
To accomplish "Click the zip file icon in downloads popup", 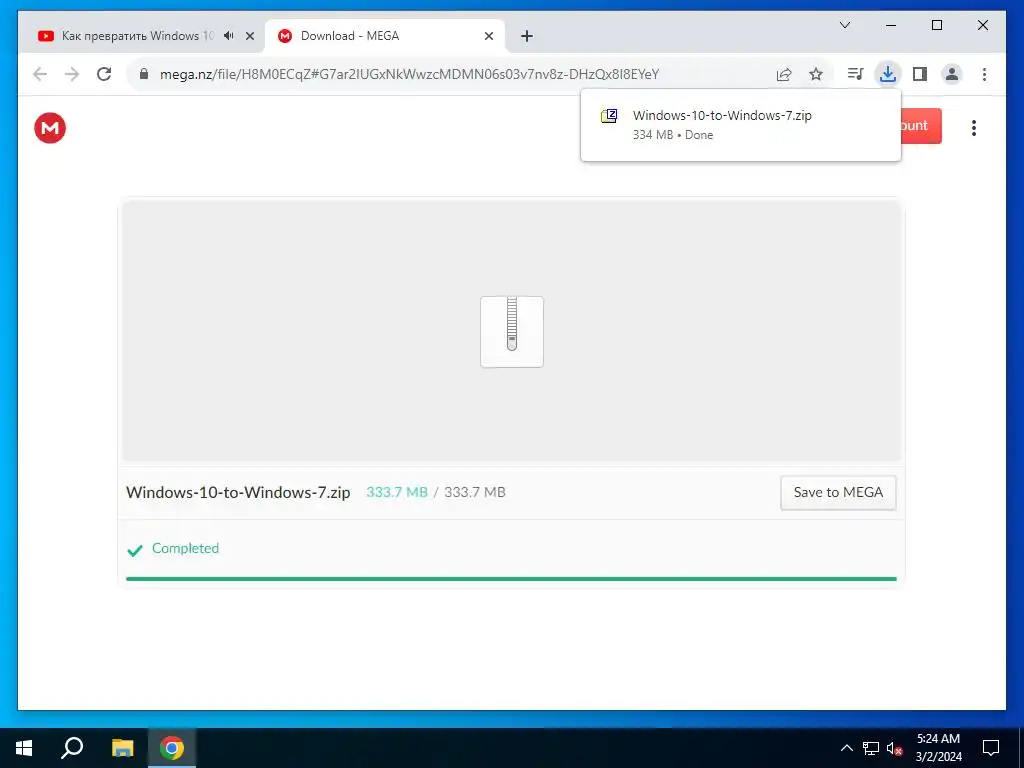I will [x=609, y=116].
